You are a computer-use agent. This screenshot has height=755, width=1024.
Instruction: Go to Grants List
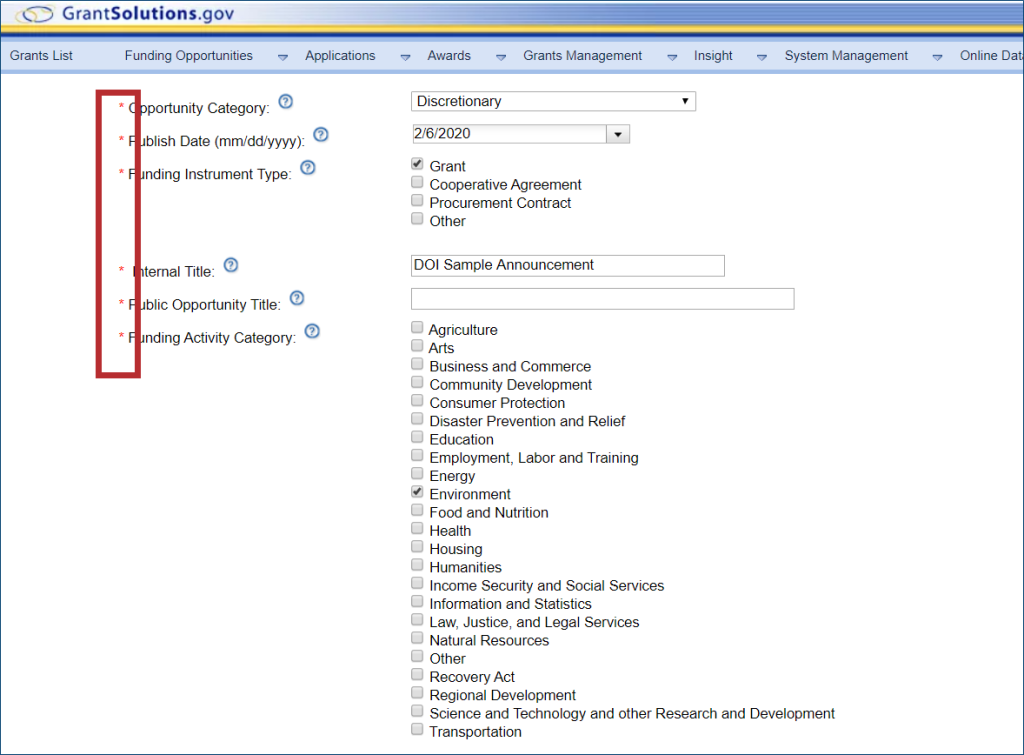pyautogui.click(x=41, y=56)
